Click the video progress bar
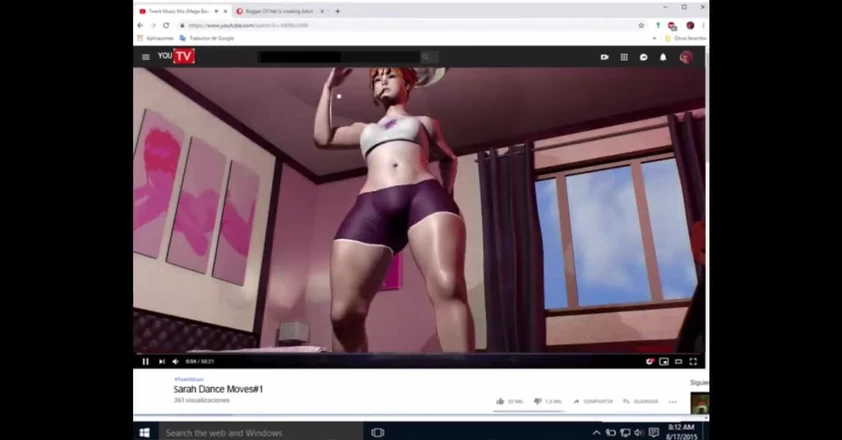Image resolution: width=842 pixels, height=440 pixels. [x=419, y=354]
